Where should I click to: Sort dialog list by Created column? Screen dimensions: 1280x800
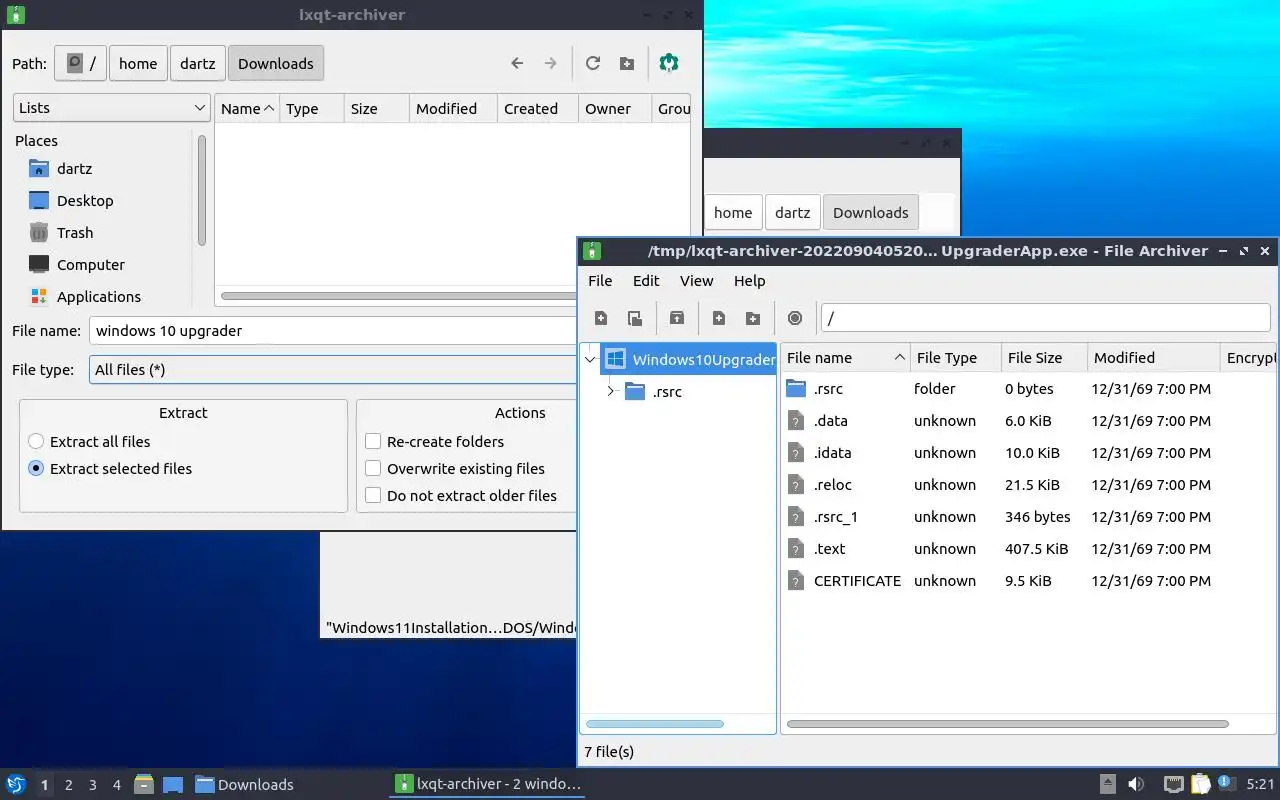537,108
